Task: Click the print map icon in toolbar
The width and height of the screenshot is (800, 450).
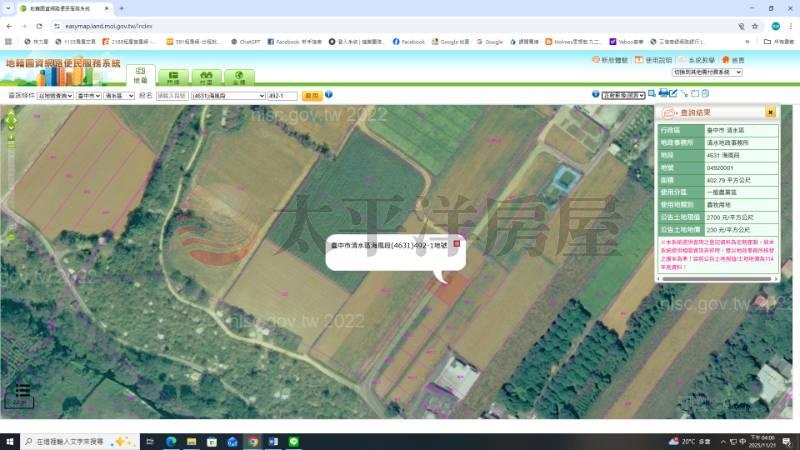Action: (662, 94)
